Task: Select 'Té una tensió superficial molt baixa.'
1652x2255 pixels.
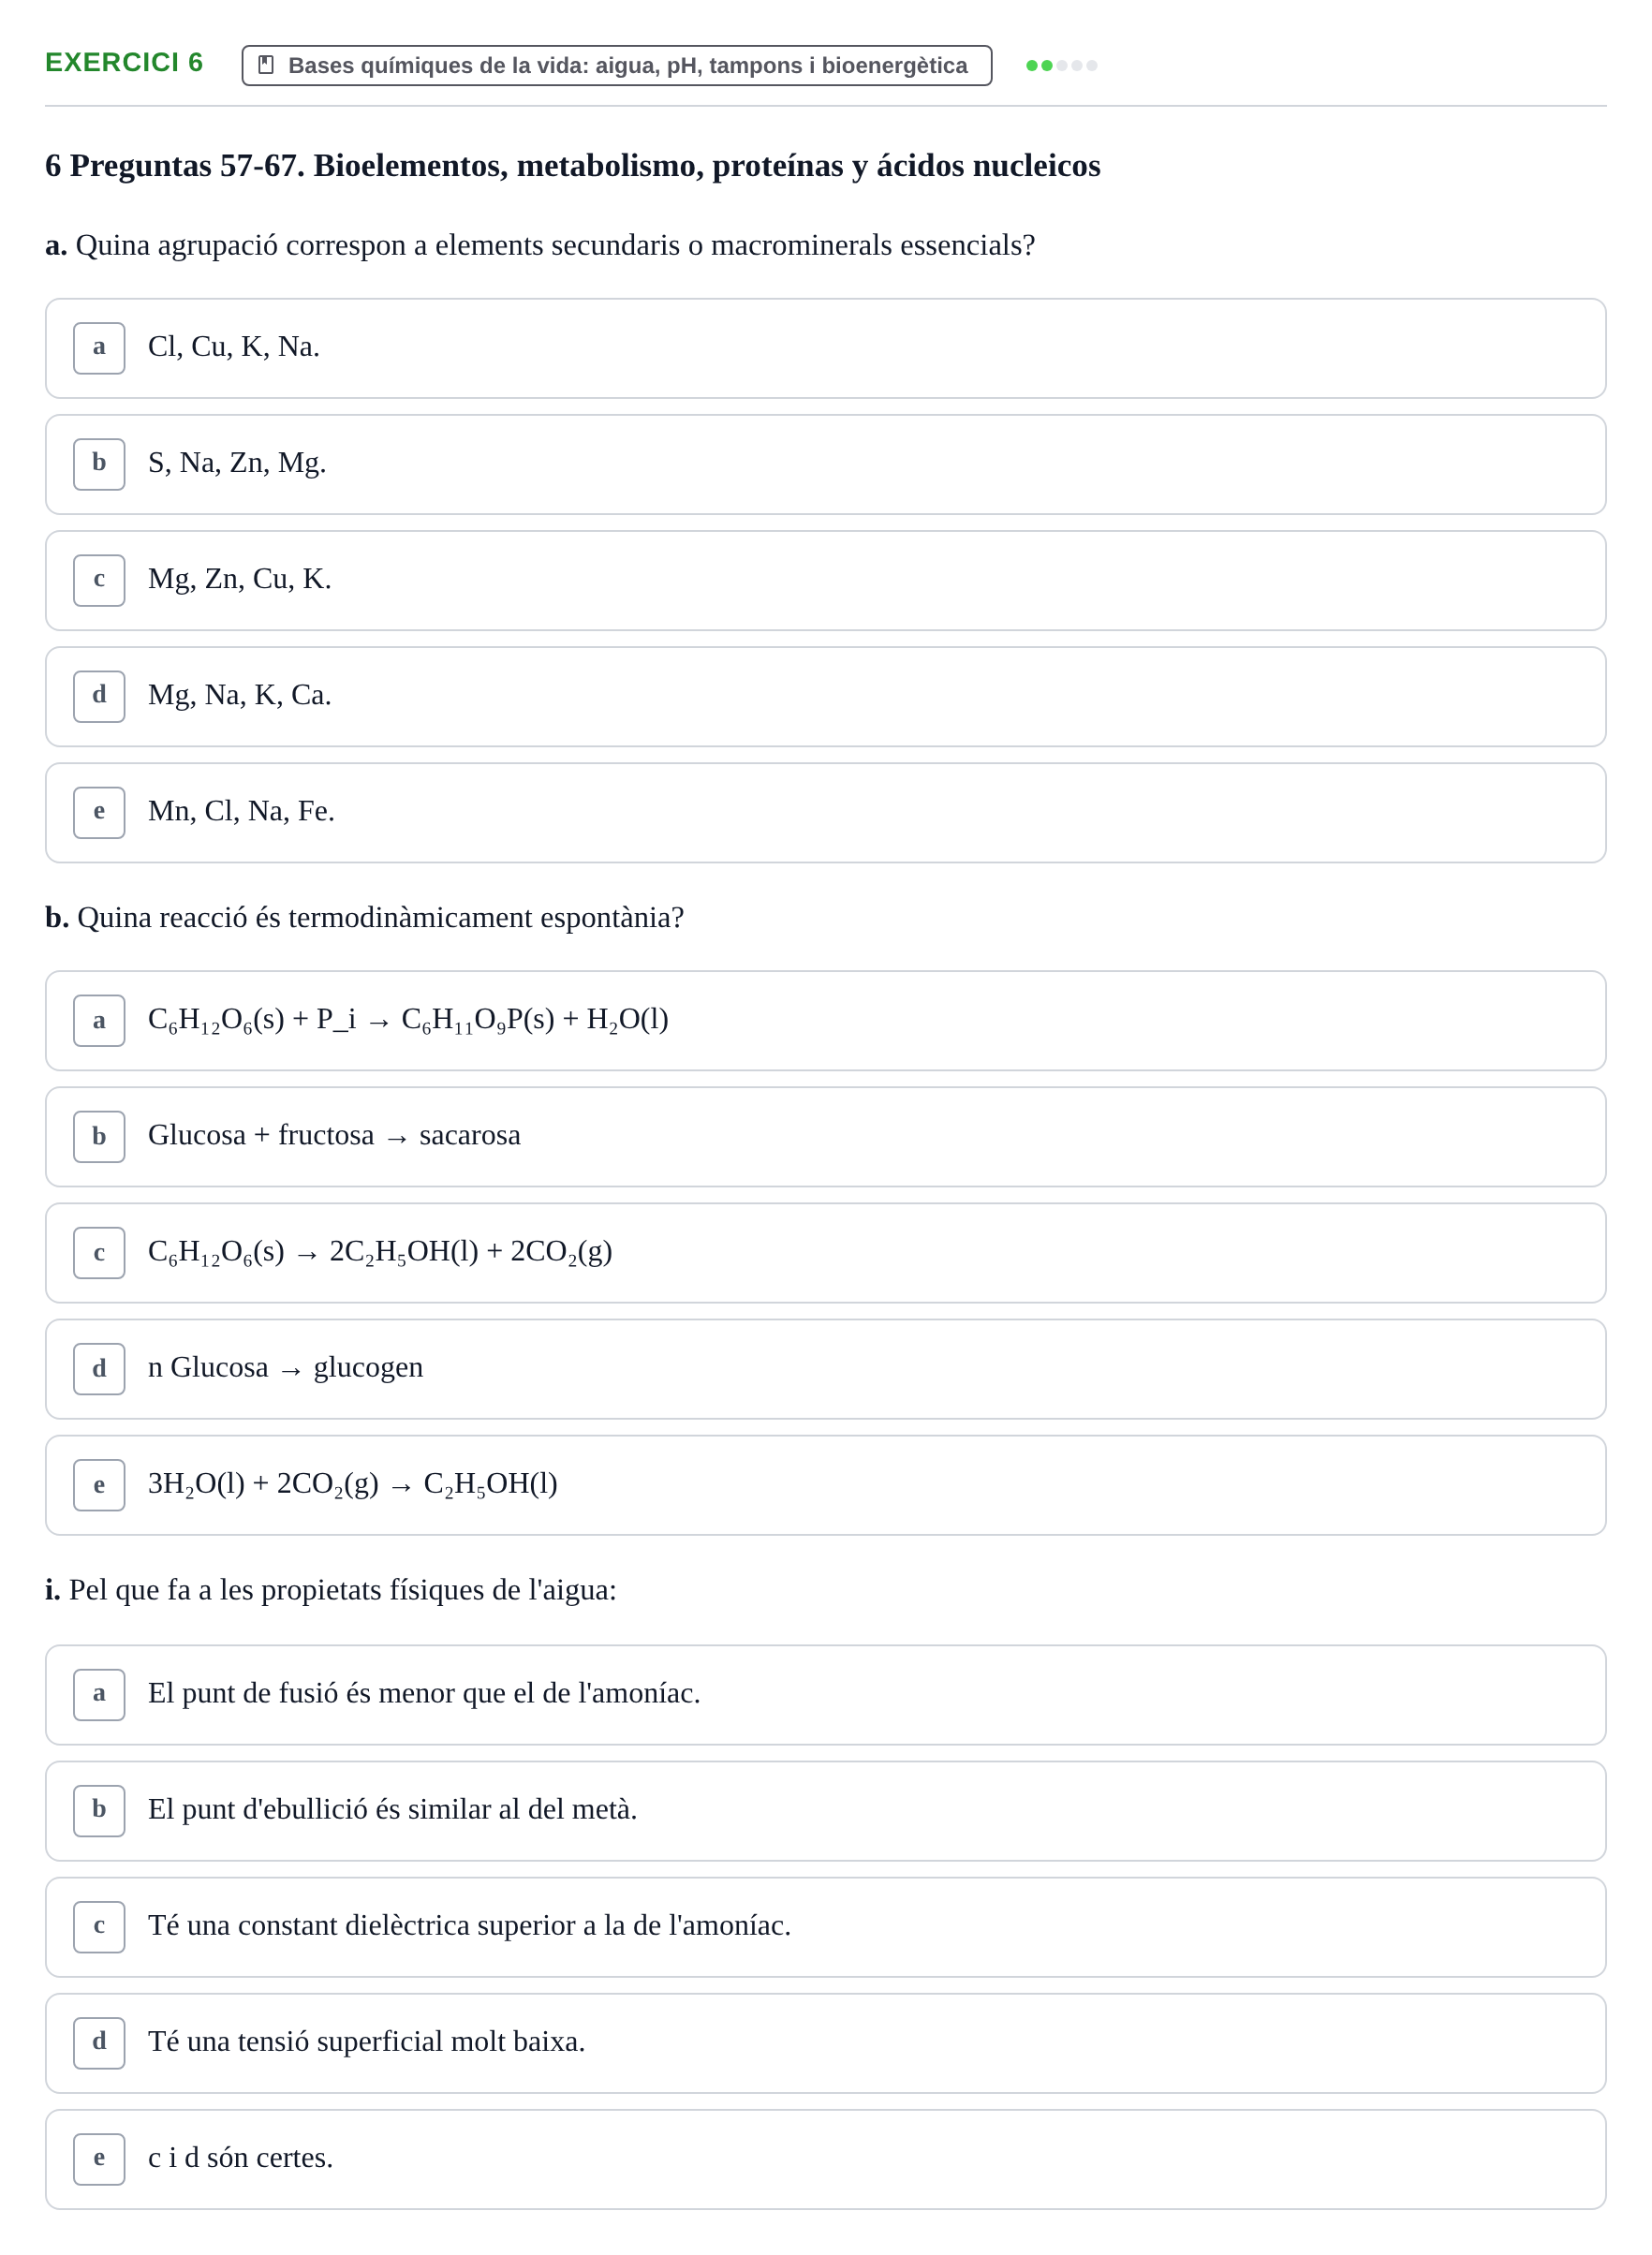Action: (x=825, y=2042)
